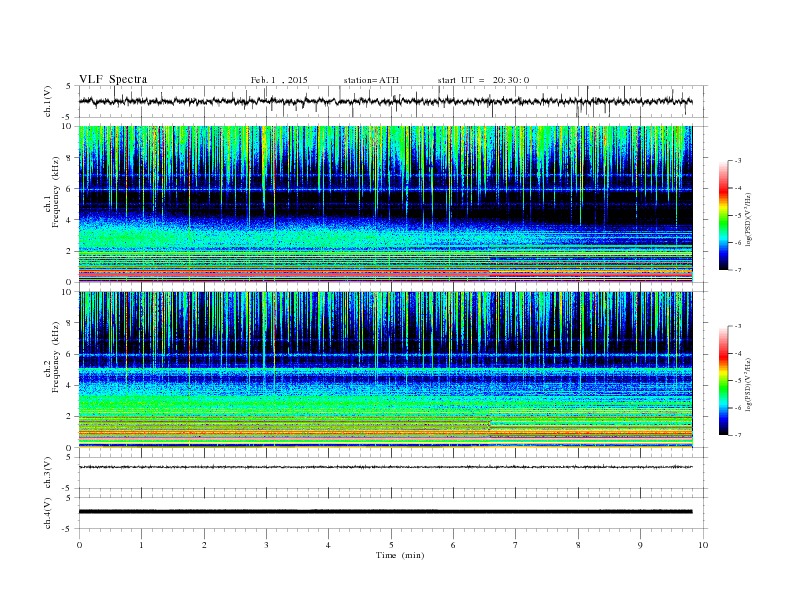
Task: Click the "4" time axis tick label
Action: tap(328, 545)
